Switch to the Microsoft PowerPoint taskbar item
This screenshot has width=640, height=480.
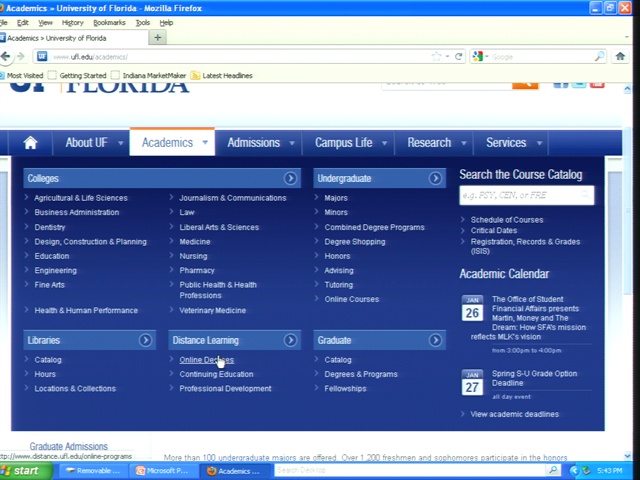[164, 471]
